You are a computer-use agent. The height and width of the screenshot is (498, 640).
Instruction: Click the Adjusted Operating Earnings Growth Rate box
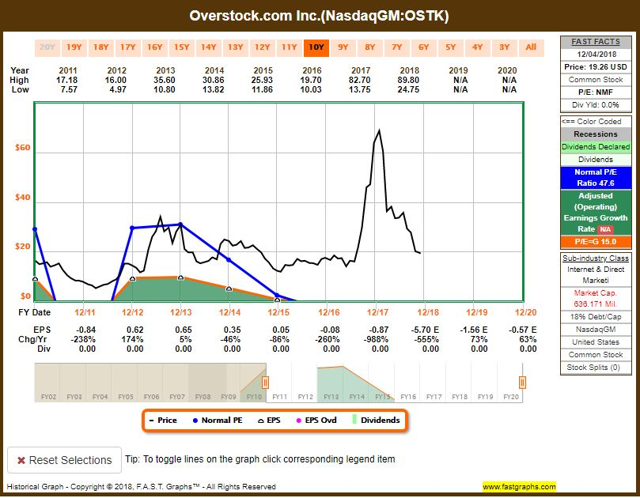point(596,213)
